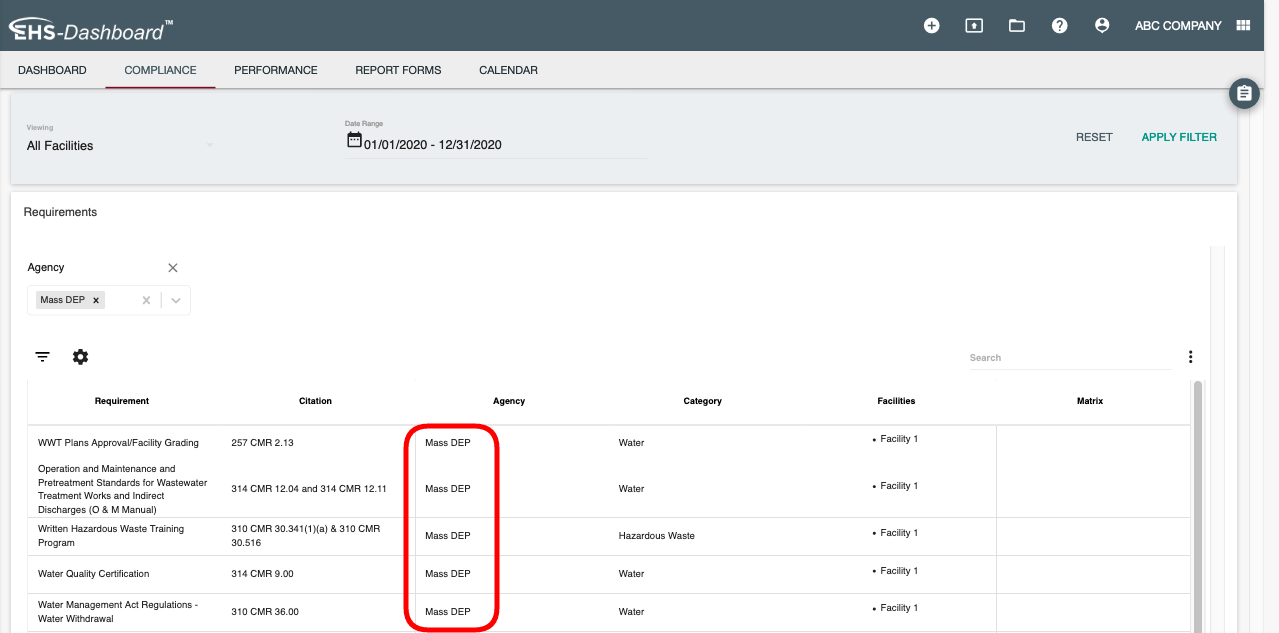The height and width of the screenshot is (633, 1279).
Task: Expand the Agency filter dropdown arrow
Action: pos(176,300)
